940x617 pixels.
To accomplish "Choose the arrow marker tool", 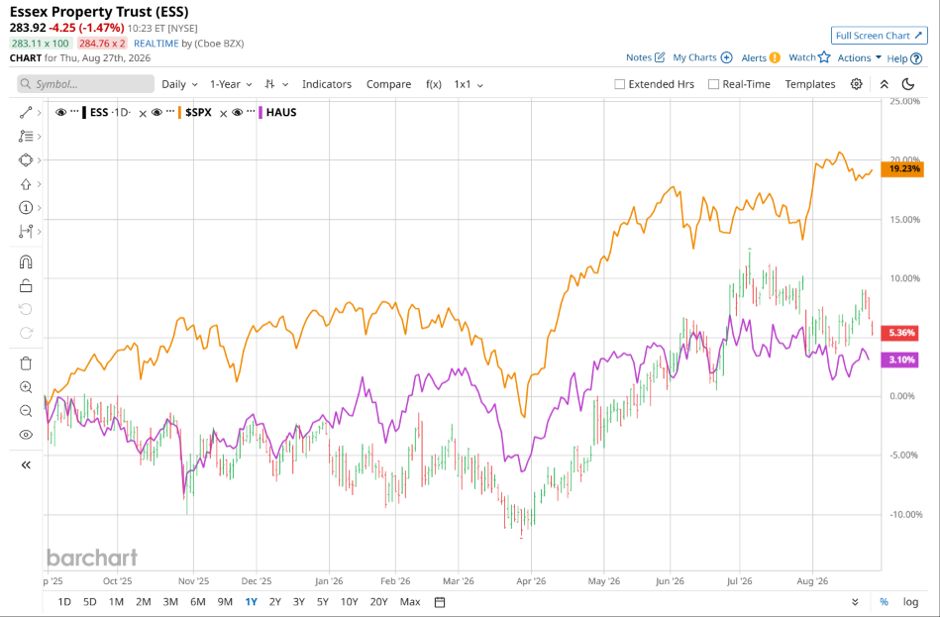I will point(25,184).
